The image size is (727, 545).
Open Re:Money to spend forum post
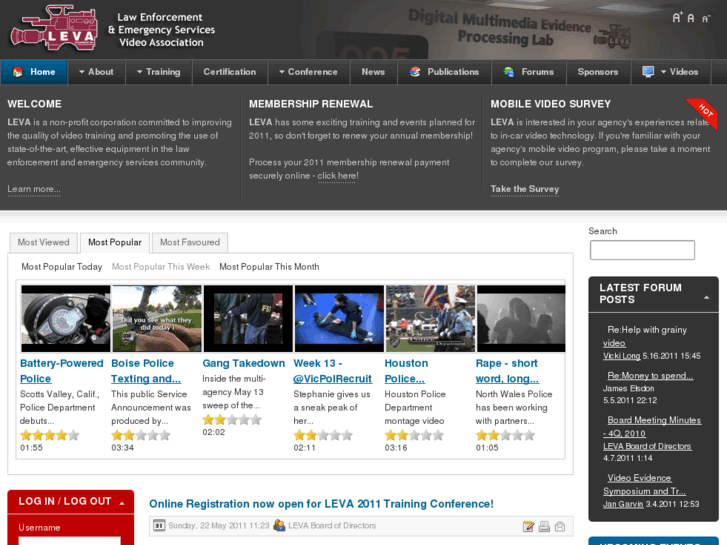tap(650, 376)
